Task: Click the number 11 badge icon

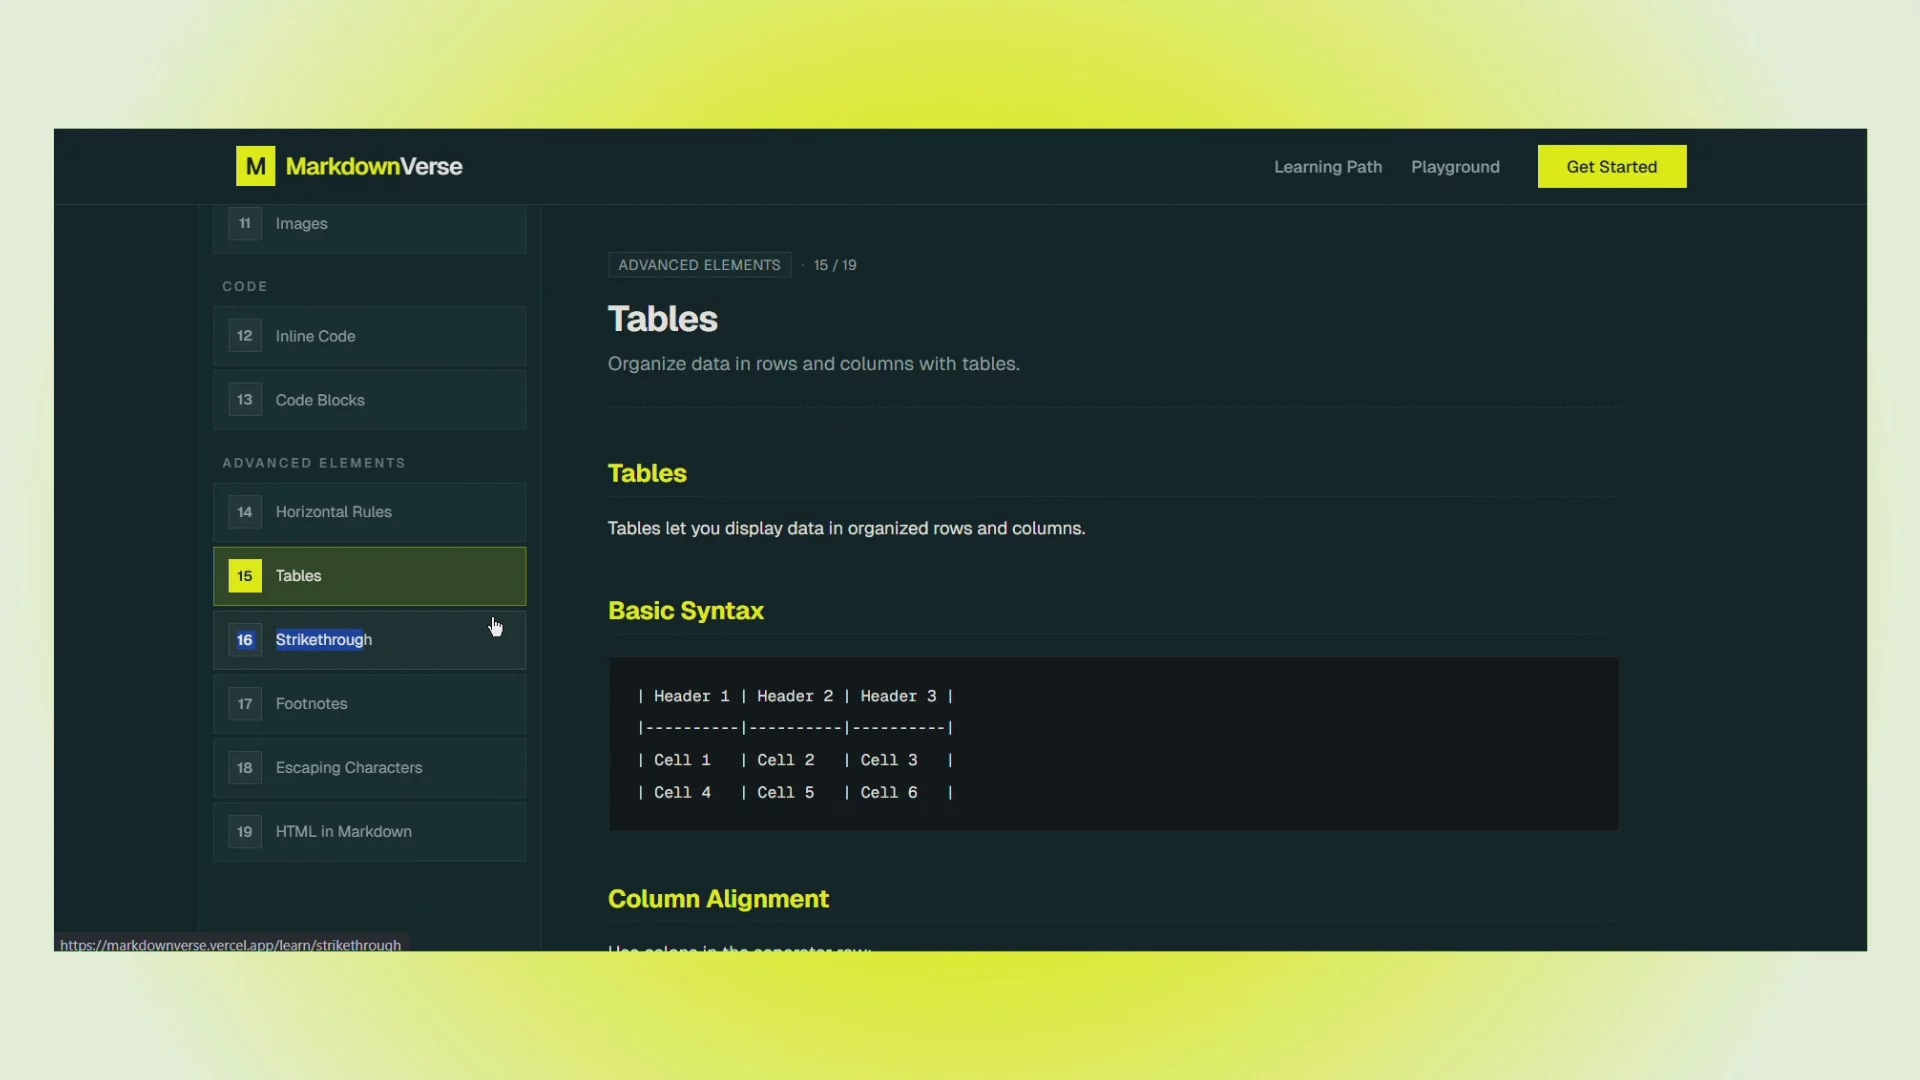Action: tap(245, 223)
